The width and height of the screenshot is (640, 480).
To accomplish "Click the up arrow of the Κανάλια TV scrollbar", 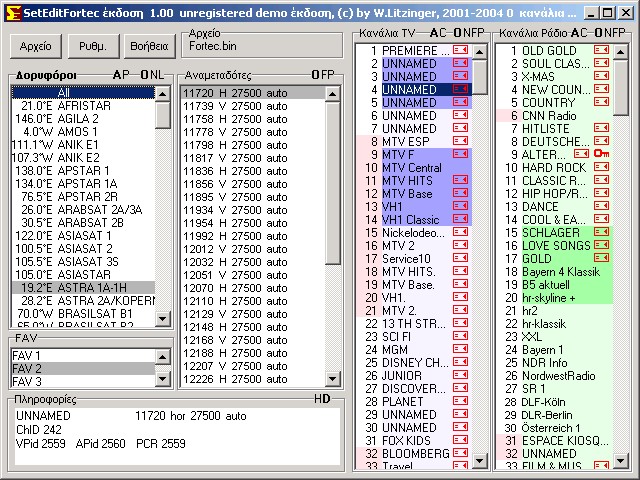I will tap(480, 50).
